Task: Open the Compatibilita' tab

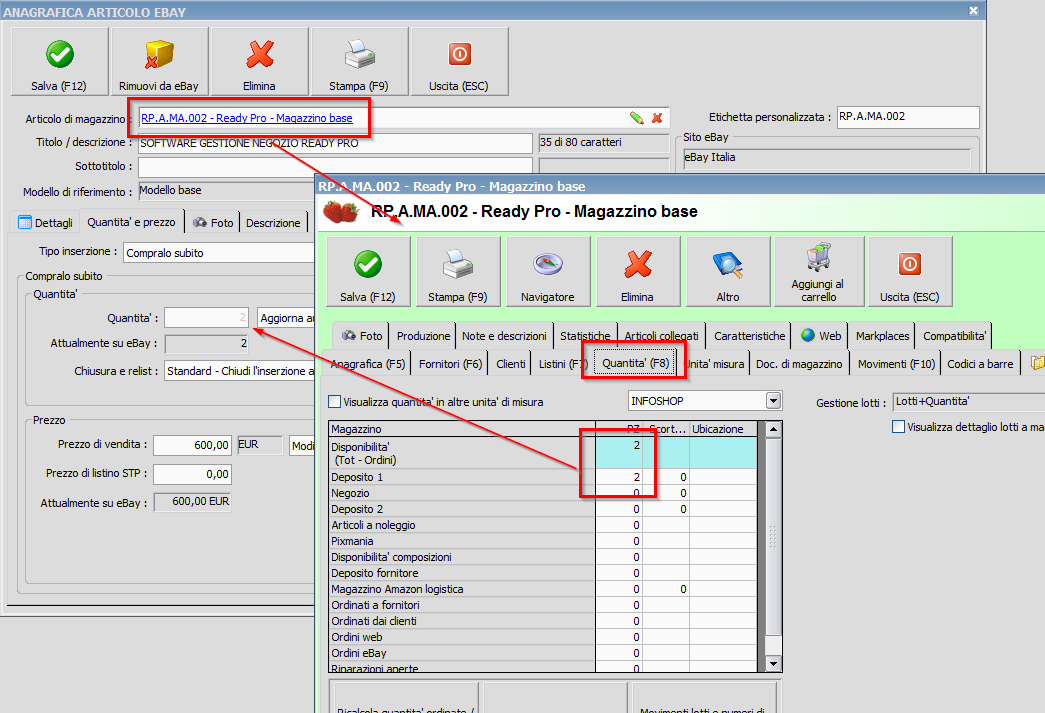Action: coord(954,336)
